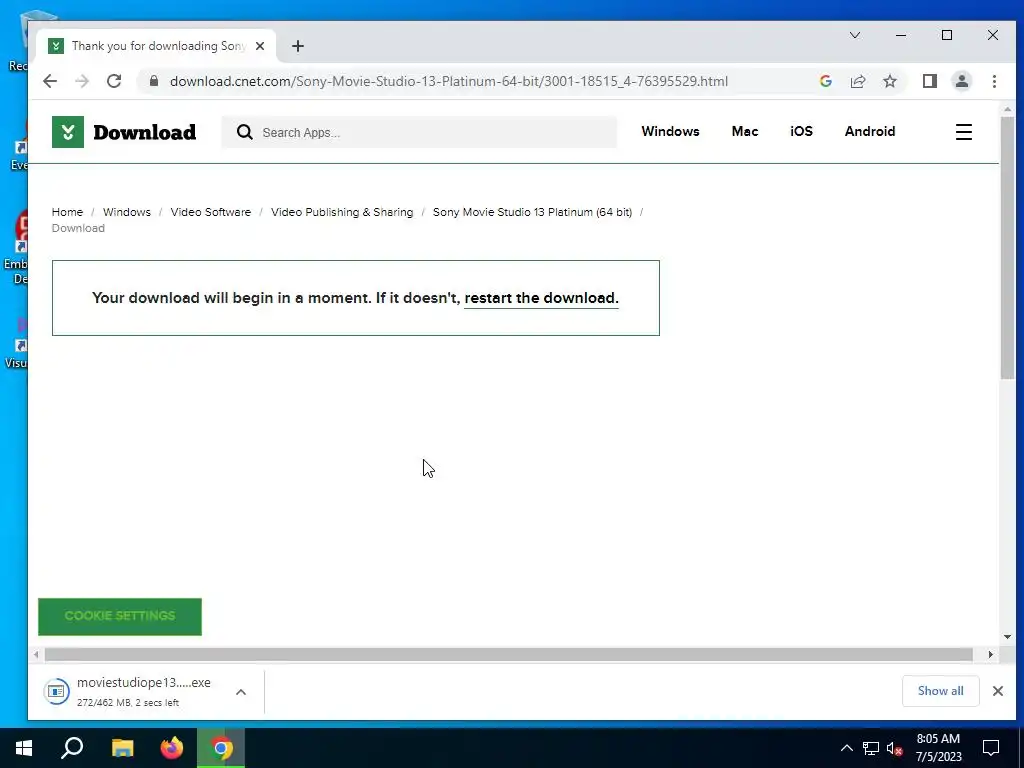Close the Thank you for downloading tab

[x=260, y=46]
